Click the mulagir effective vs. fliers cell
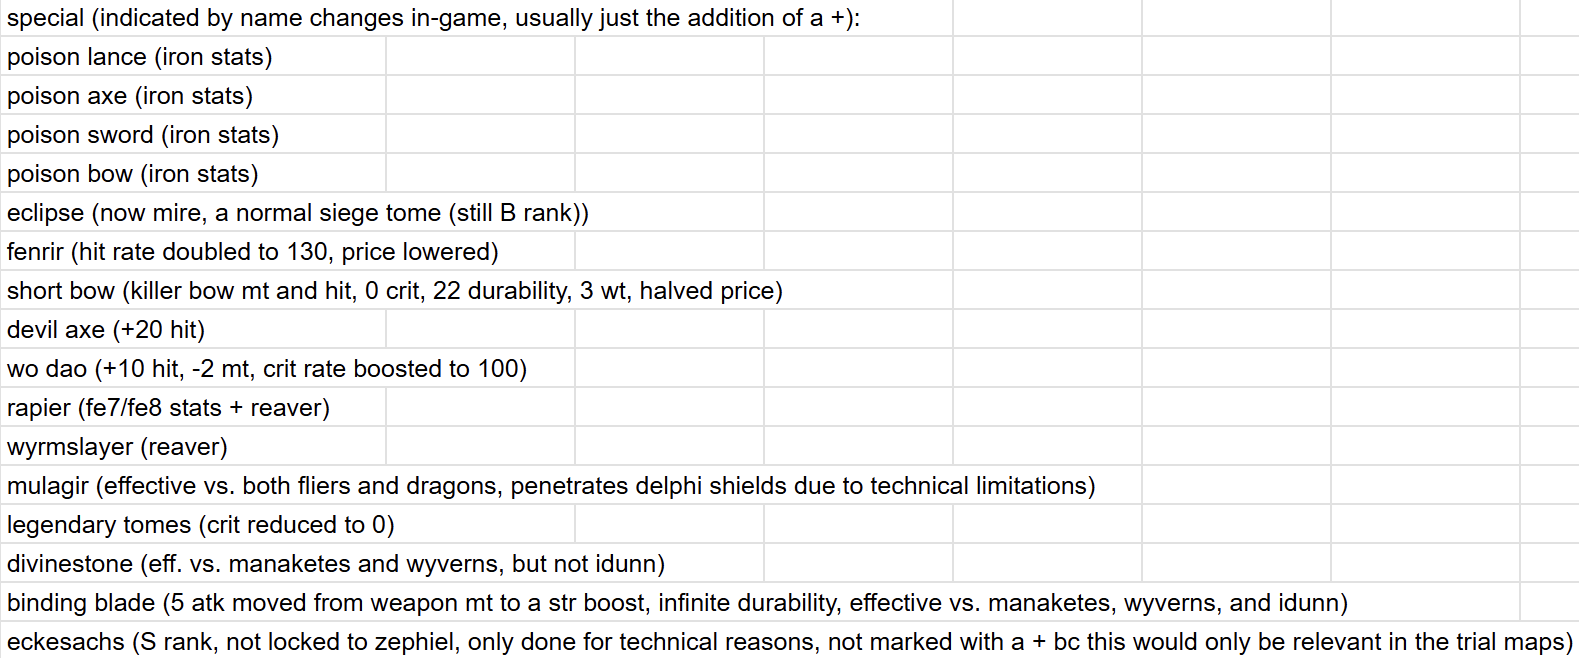This screenshot has width=1579, height=658. pyautogui.click(x=551, y=486)
